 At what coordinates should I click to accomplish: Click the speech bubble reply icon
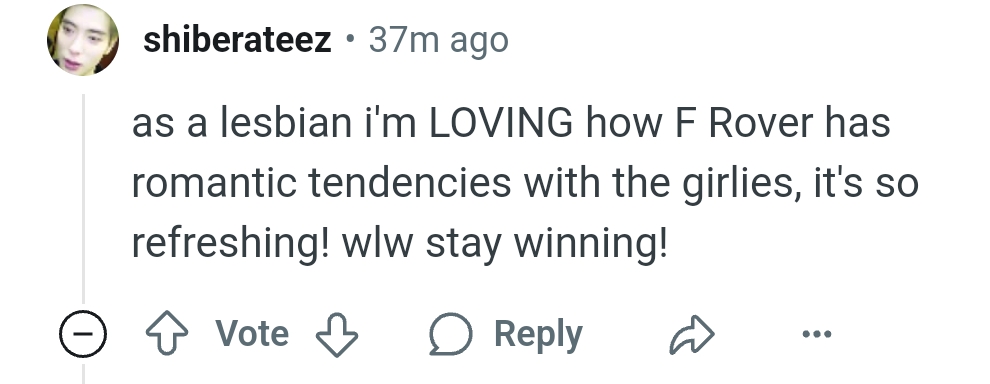tap(450, 334)
